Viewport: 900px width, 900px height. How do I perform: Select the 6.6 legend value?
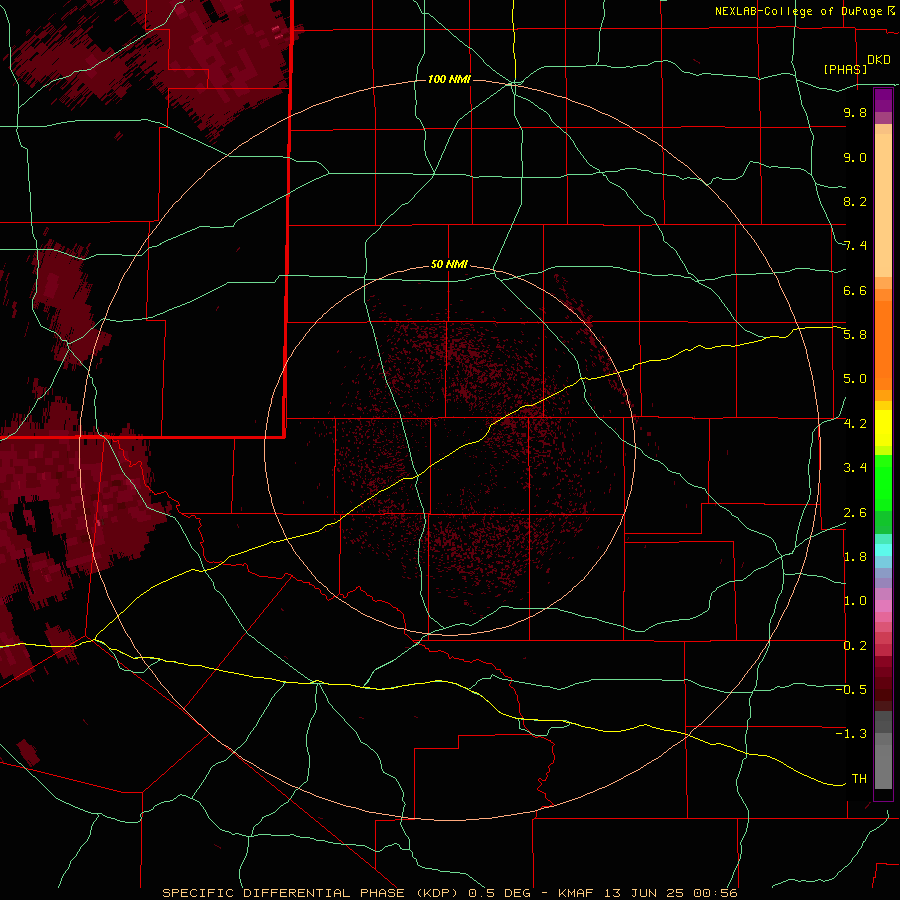click(855, 290)
